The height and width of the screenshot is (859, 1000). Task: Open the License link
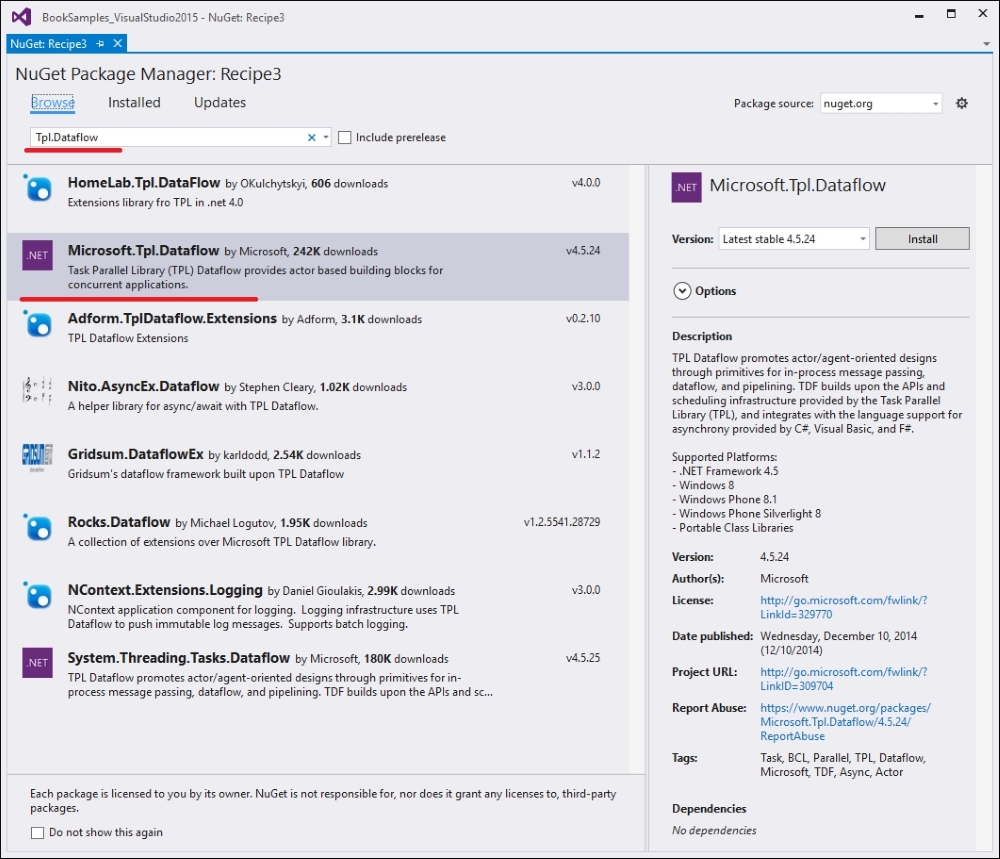coord(843,607)
